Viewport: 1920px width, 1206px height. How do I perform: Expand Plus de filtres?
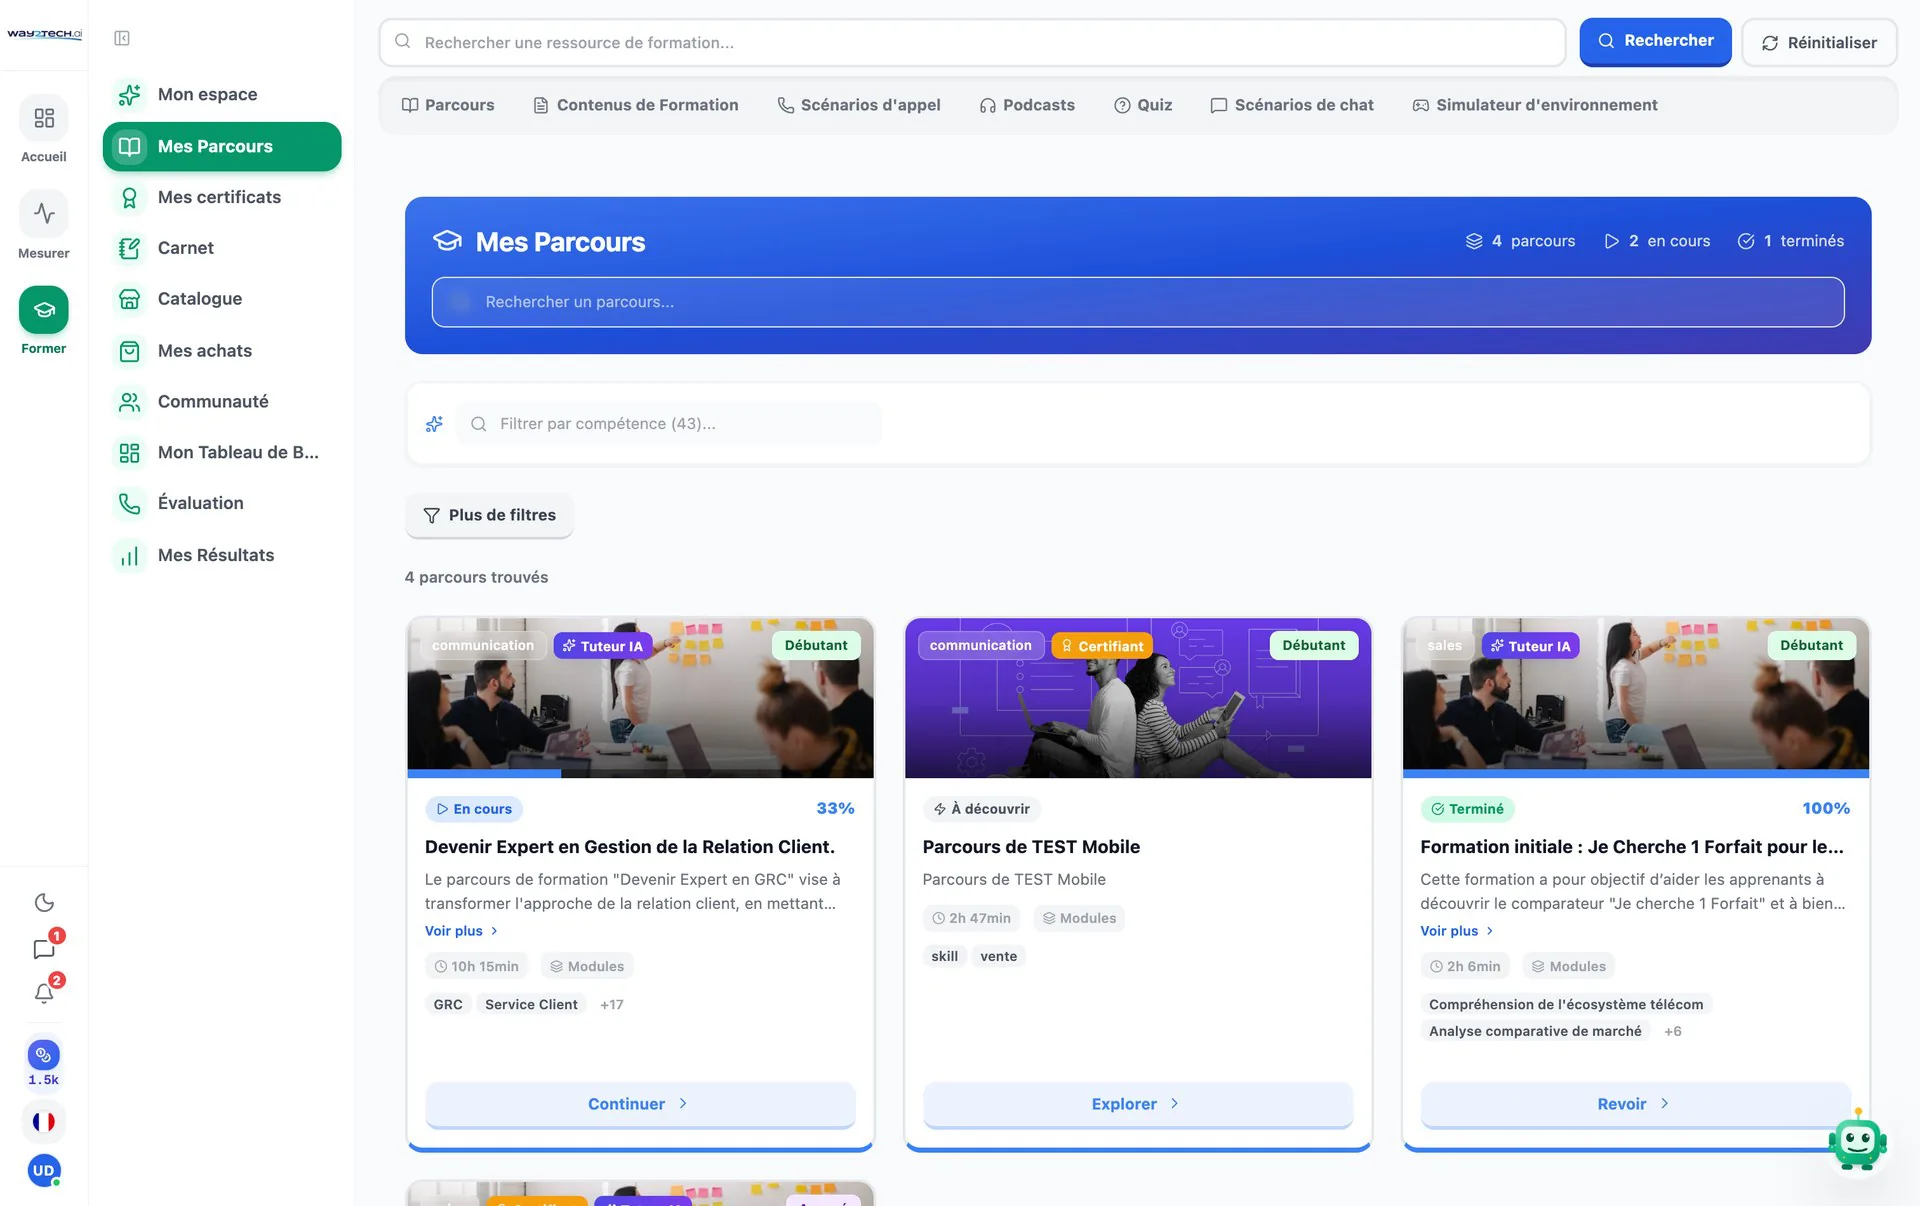point(489,515)
